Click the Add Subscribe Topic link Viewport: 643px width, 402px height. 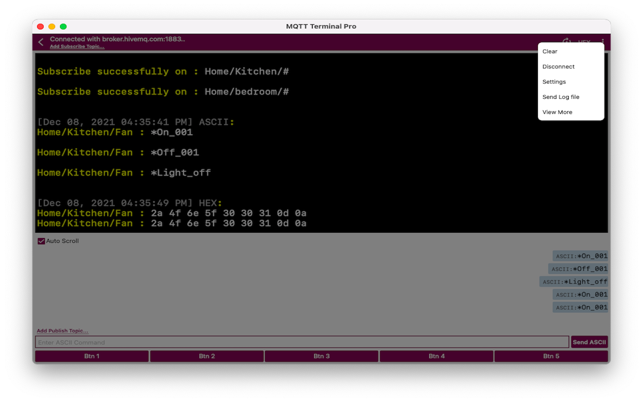coord(77,47)
